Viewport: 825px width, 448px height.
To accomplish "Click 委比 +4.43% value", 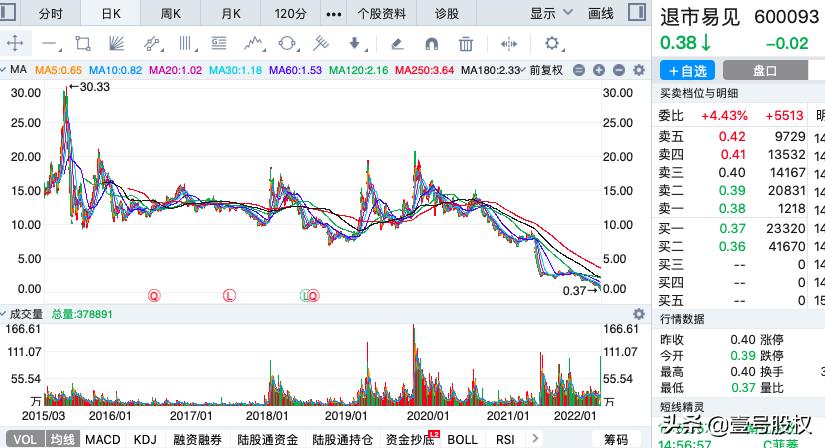I will (724, 116).
